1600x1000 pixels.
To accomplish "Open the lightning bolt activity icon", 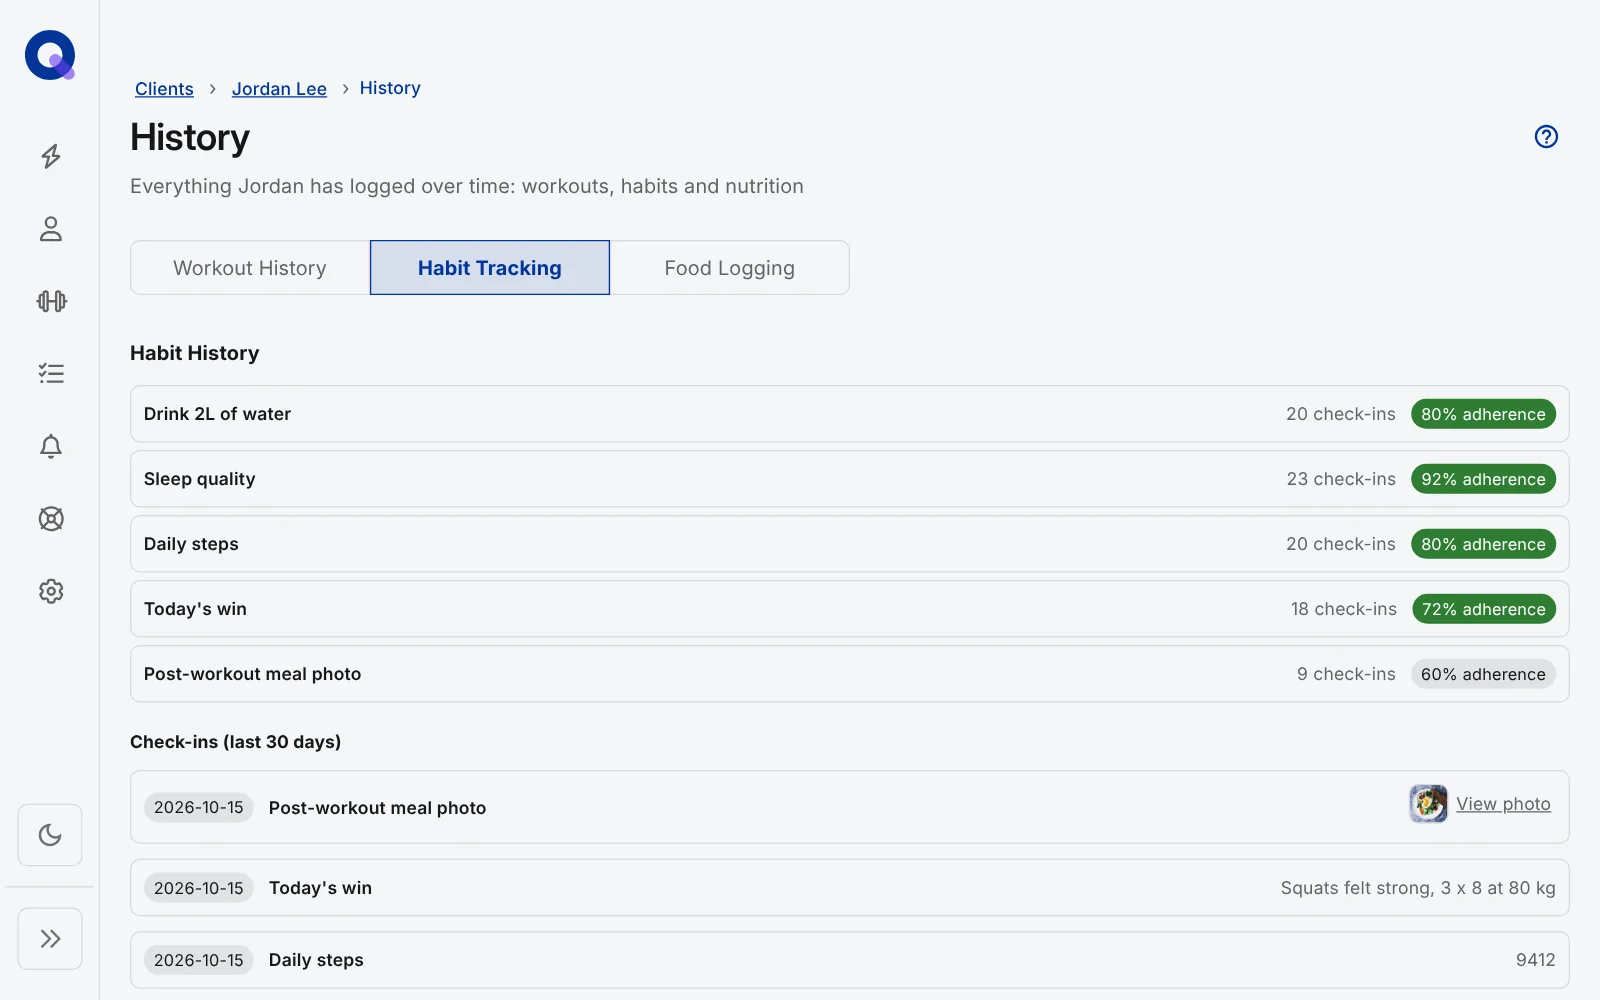I will pyautogui.click(x=51, y=156).
